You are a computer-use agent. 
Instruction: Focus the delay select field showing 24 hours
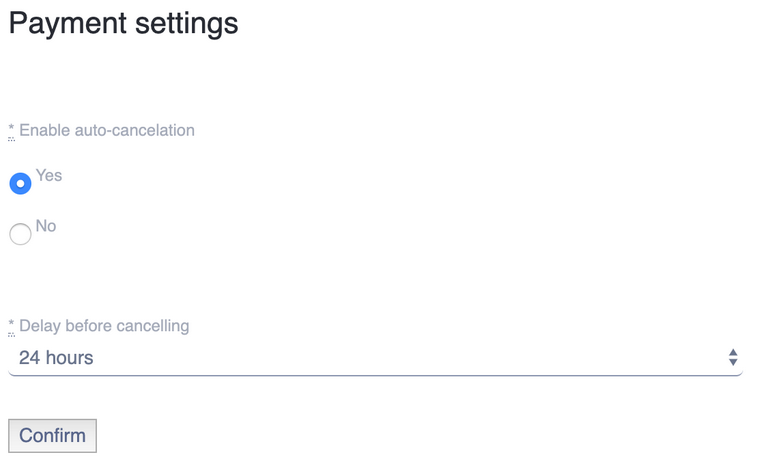tap(375, 358)
